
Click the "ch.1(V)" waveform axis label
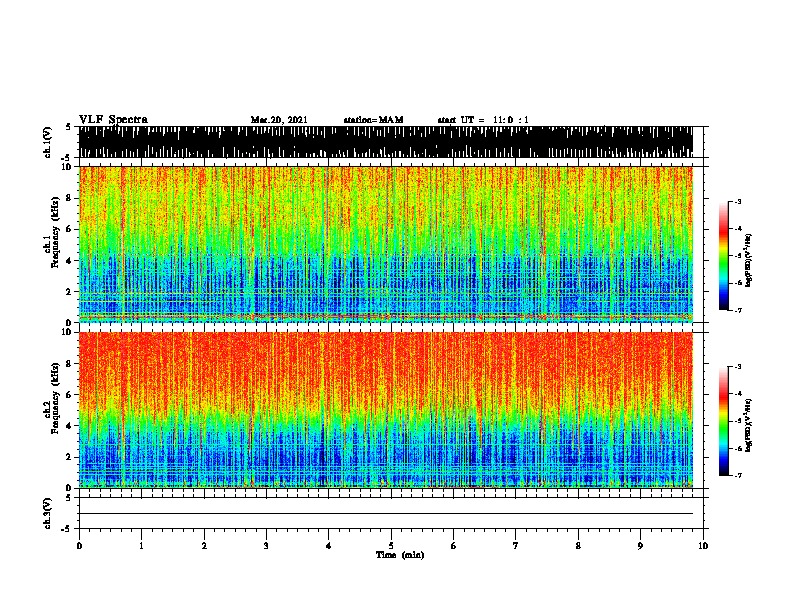click(x=48, y=142)
